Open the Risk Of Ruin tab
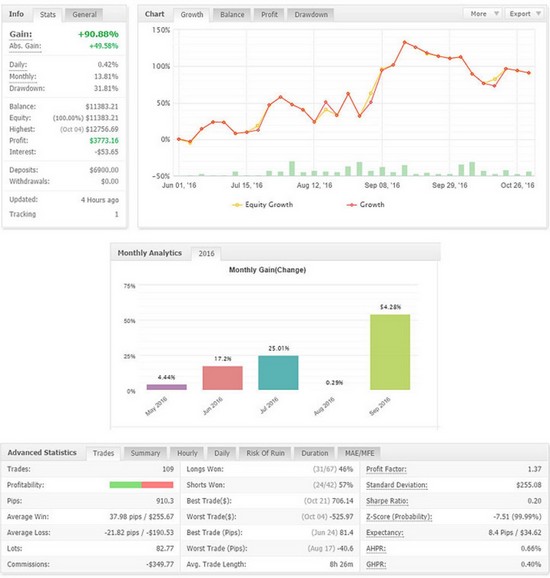 (265, 453)
